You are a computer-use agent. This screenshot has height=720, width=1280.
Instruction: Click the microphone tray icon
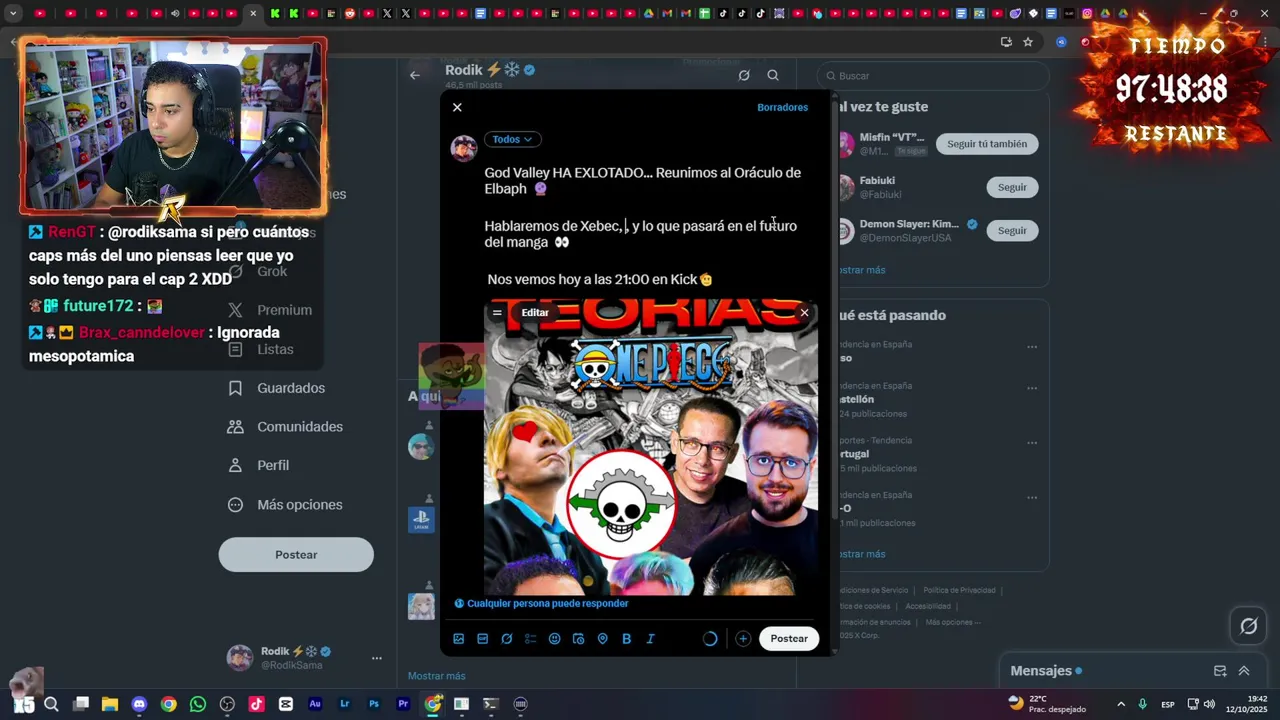pyautogui.click(x=1142, y=704)
